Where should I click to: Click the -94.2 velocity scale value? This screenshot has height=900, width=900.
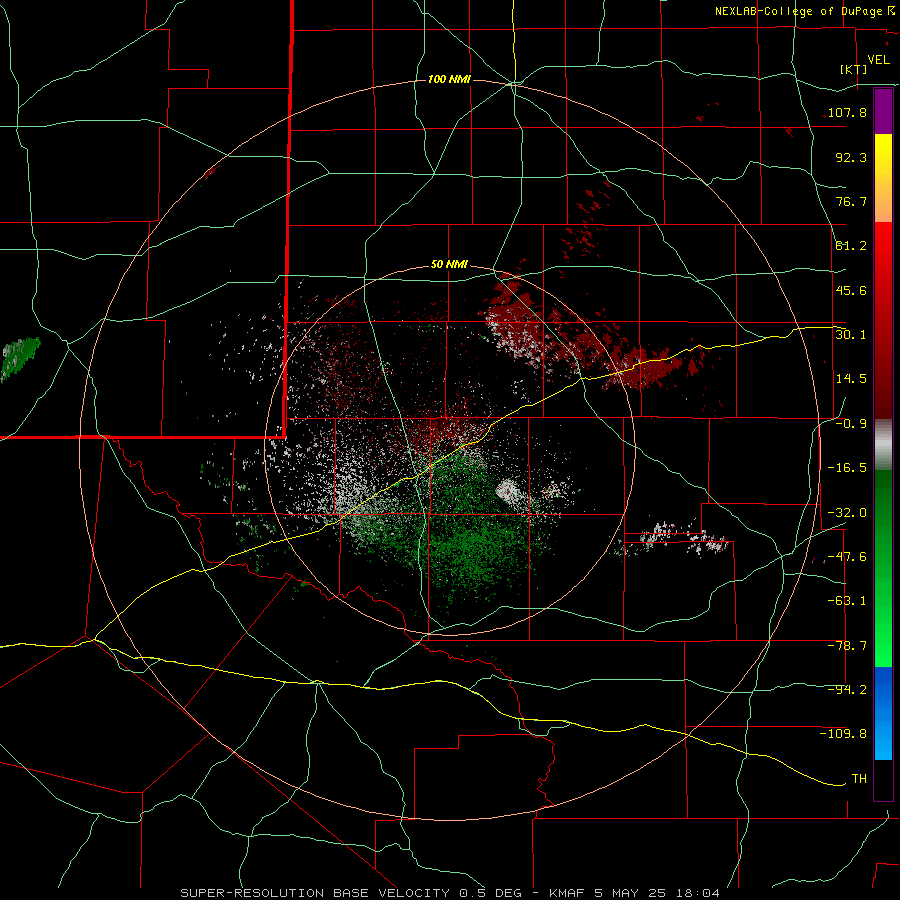pos(847,690)
